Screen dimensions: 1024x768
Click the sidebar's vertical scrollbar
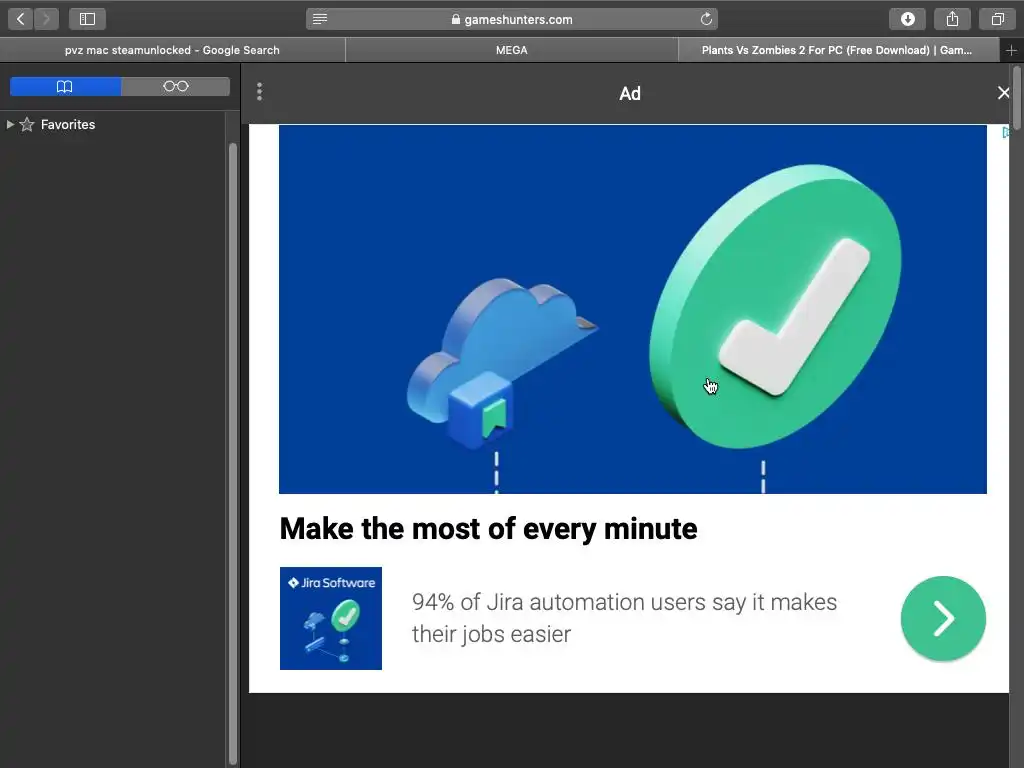[232, 454]
